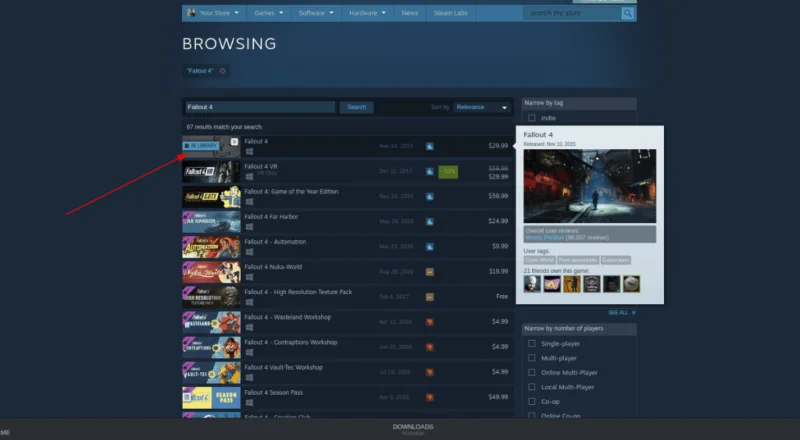The height and width of the screenshot is (440, 800).
Task: Open the Your Store dropdown menu
Action: 213,13
